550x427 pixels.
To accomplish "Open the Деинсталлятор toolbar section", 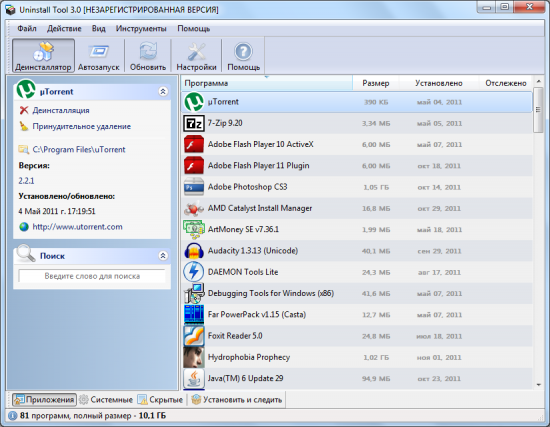I will click(43, 55).
